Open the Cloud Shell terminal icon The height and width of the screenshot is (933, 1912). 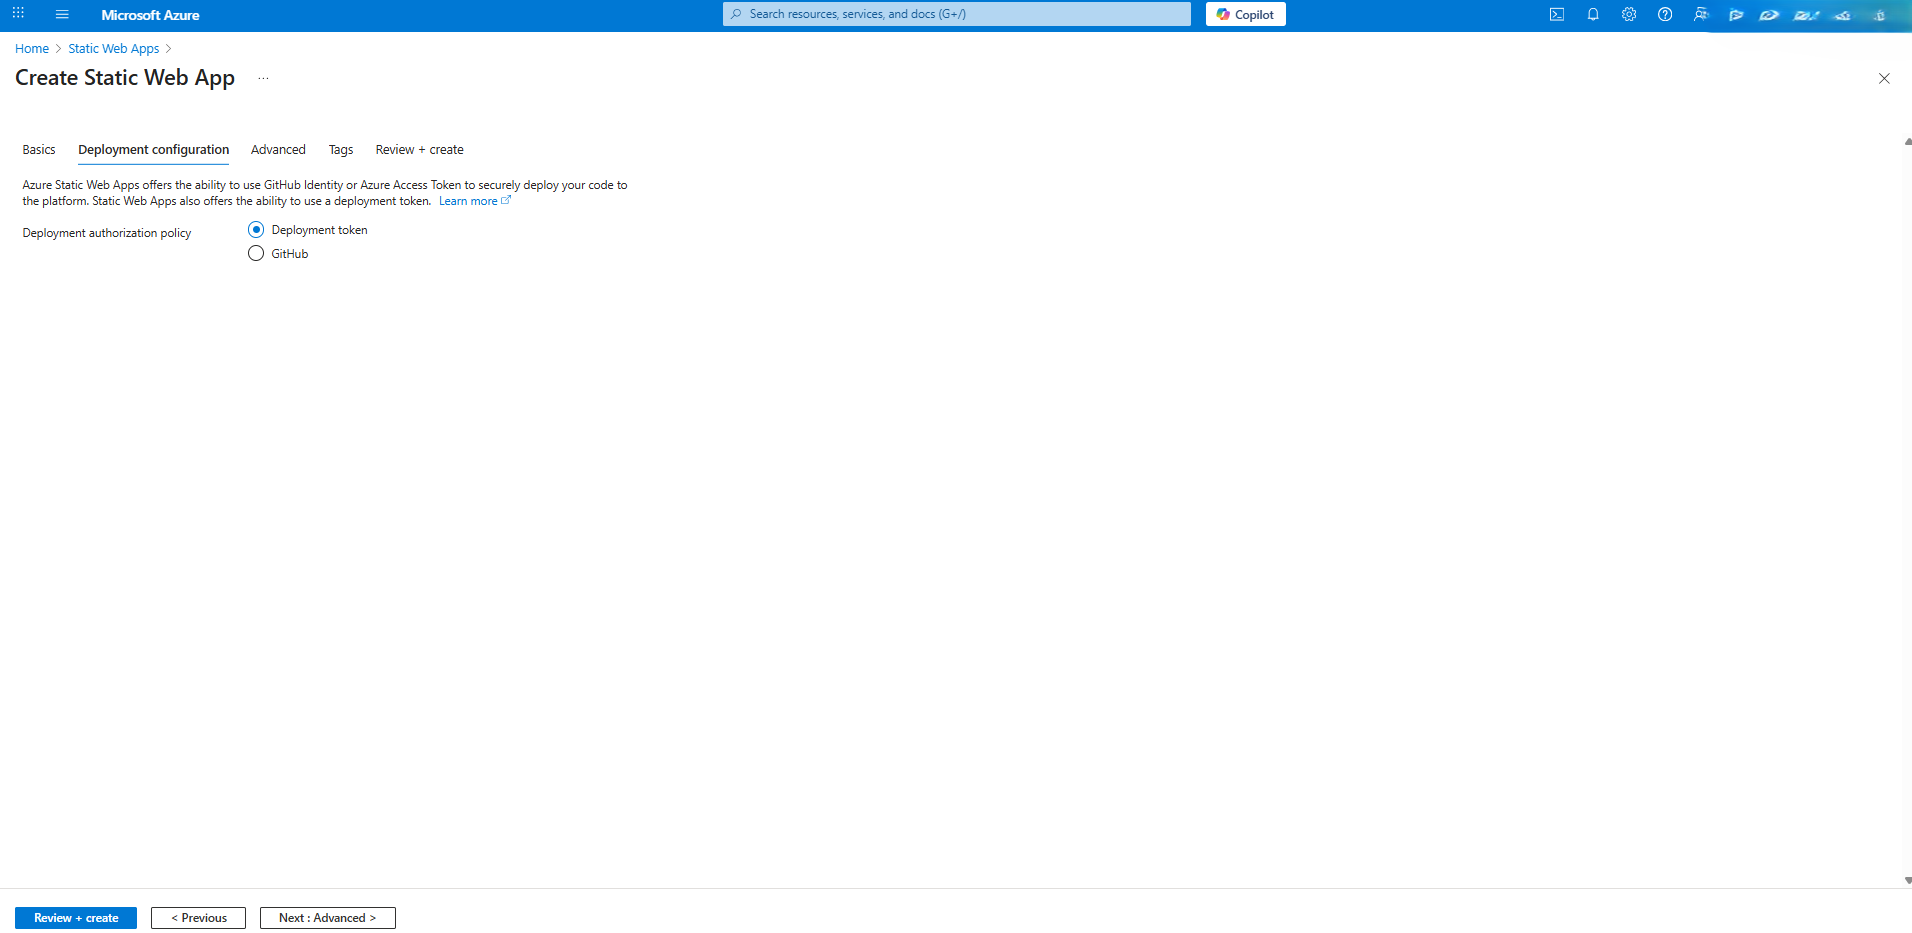tap(1557, 15)
